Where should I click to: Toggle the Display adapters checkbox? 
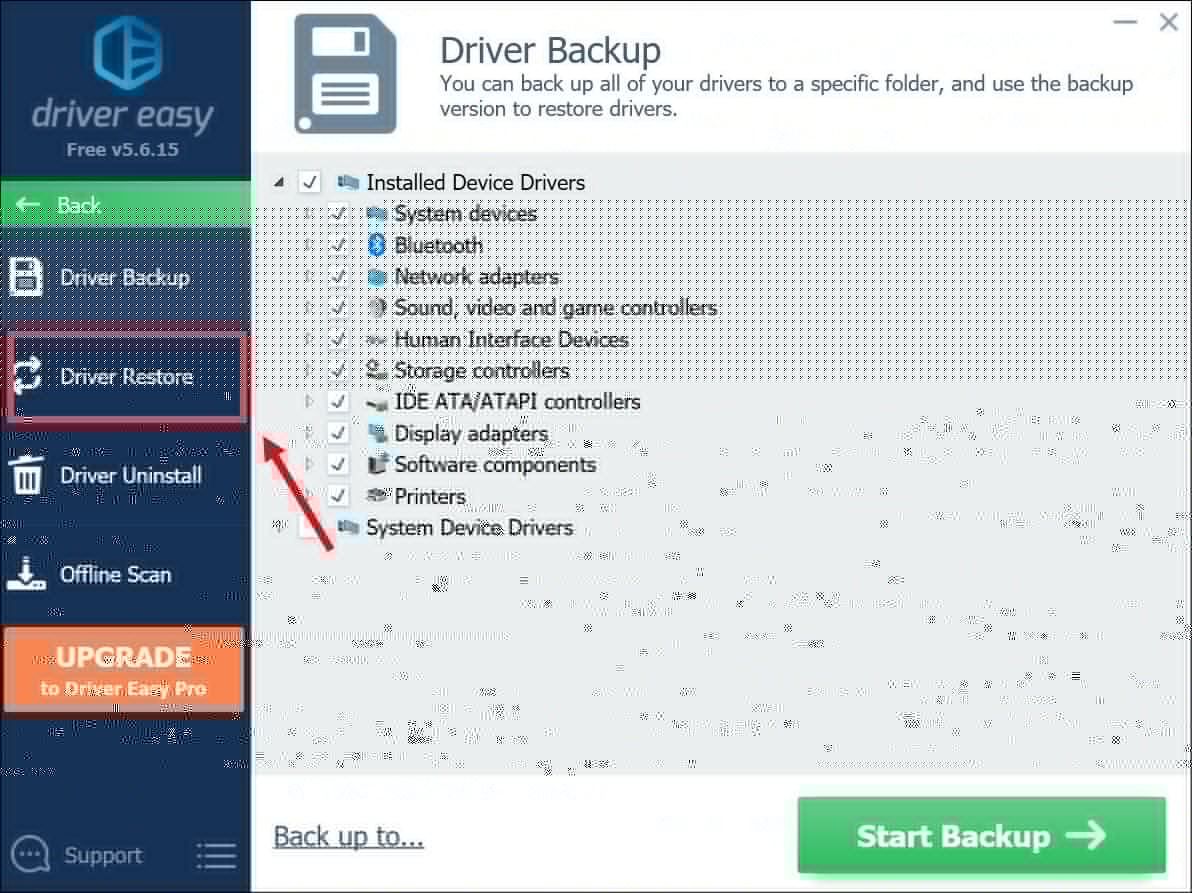point(338,432)
